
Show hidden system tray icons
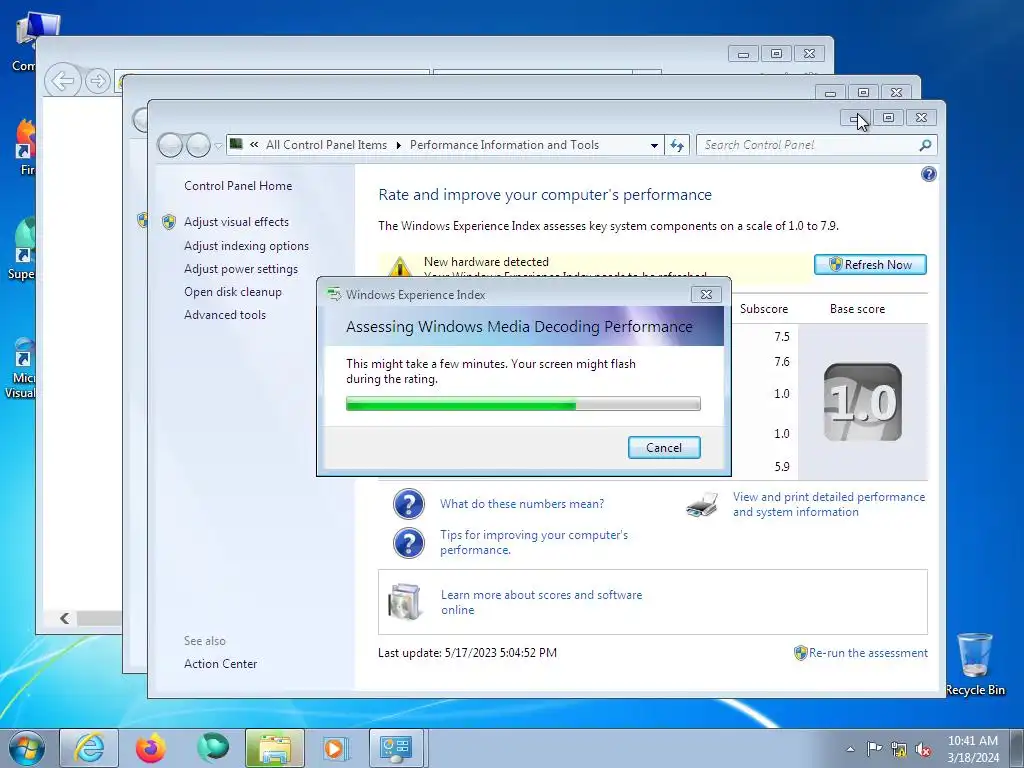click(850, 748)
